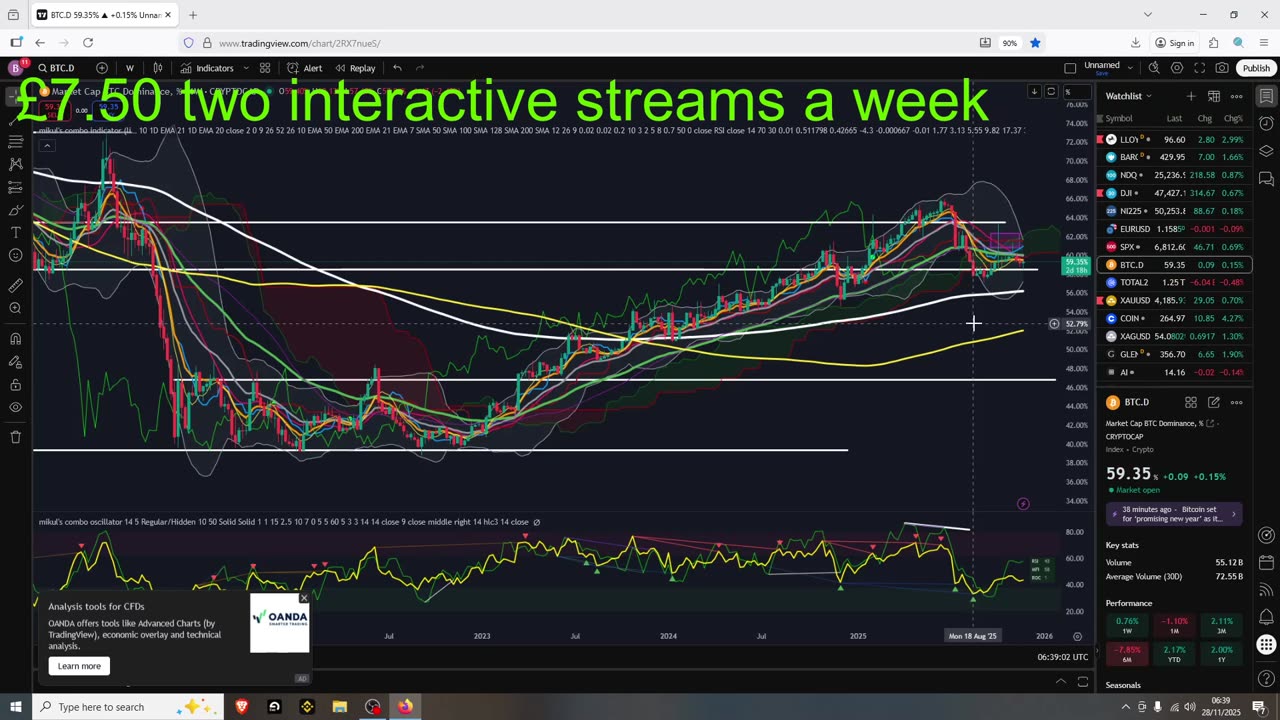The image size is (1280, 720).
Task: Open the candlestick chart style selector
Action: (x=158, y=68)
